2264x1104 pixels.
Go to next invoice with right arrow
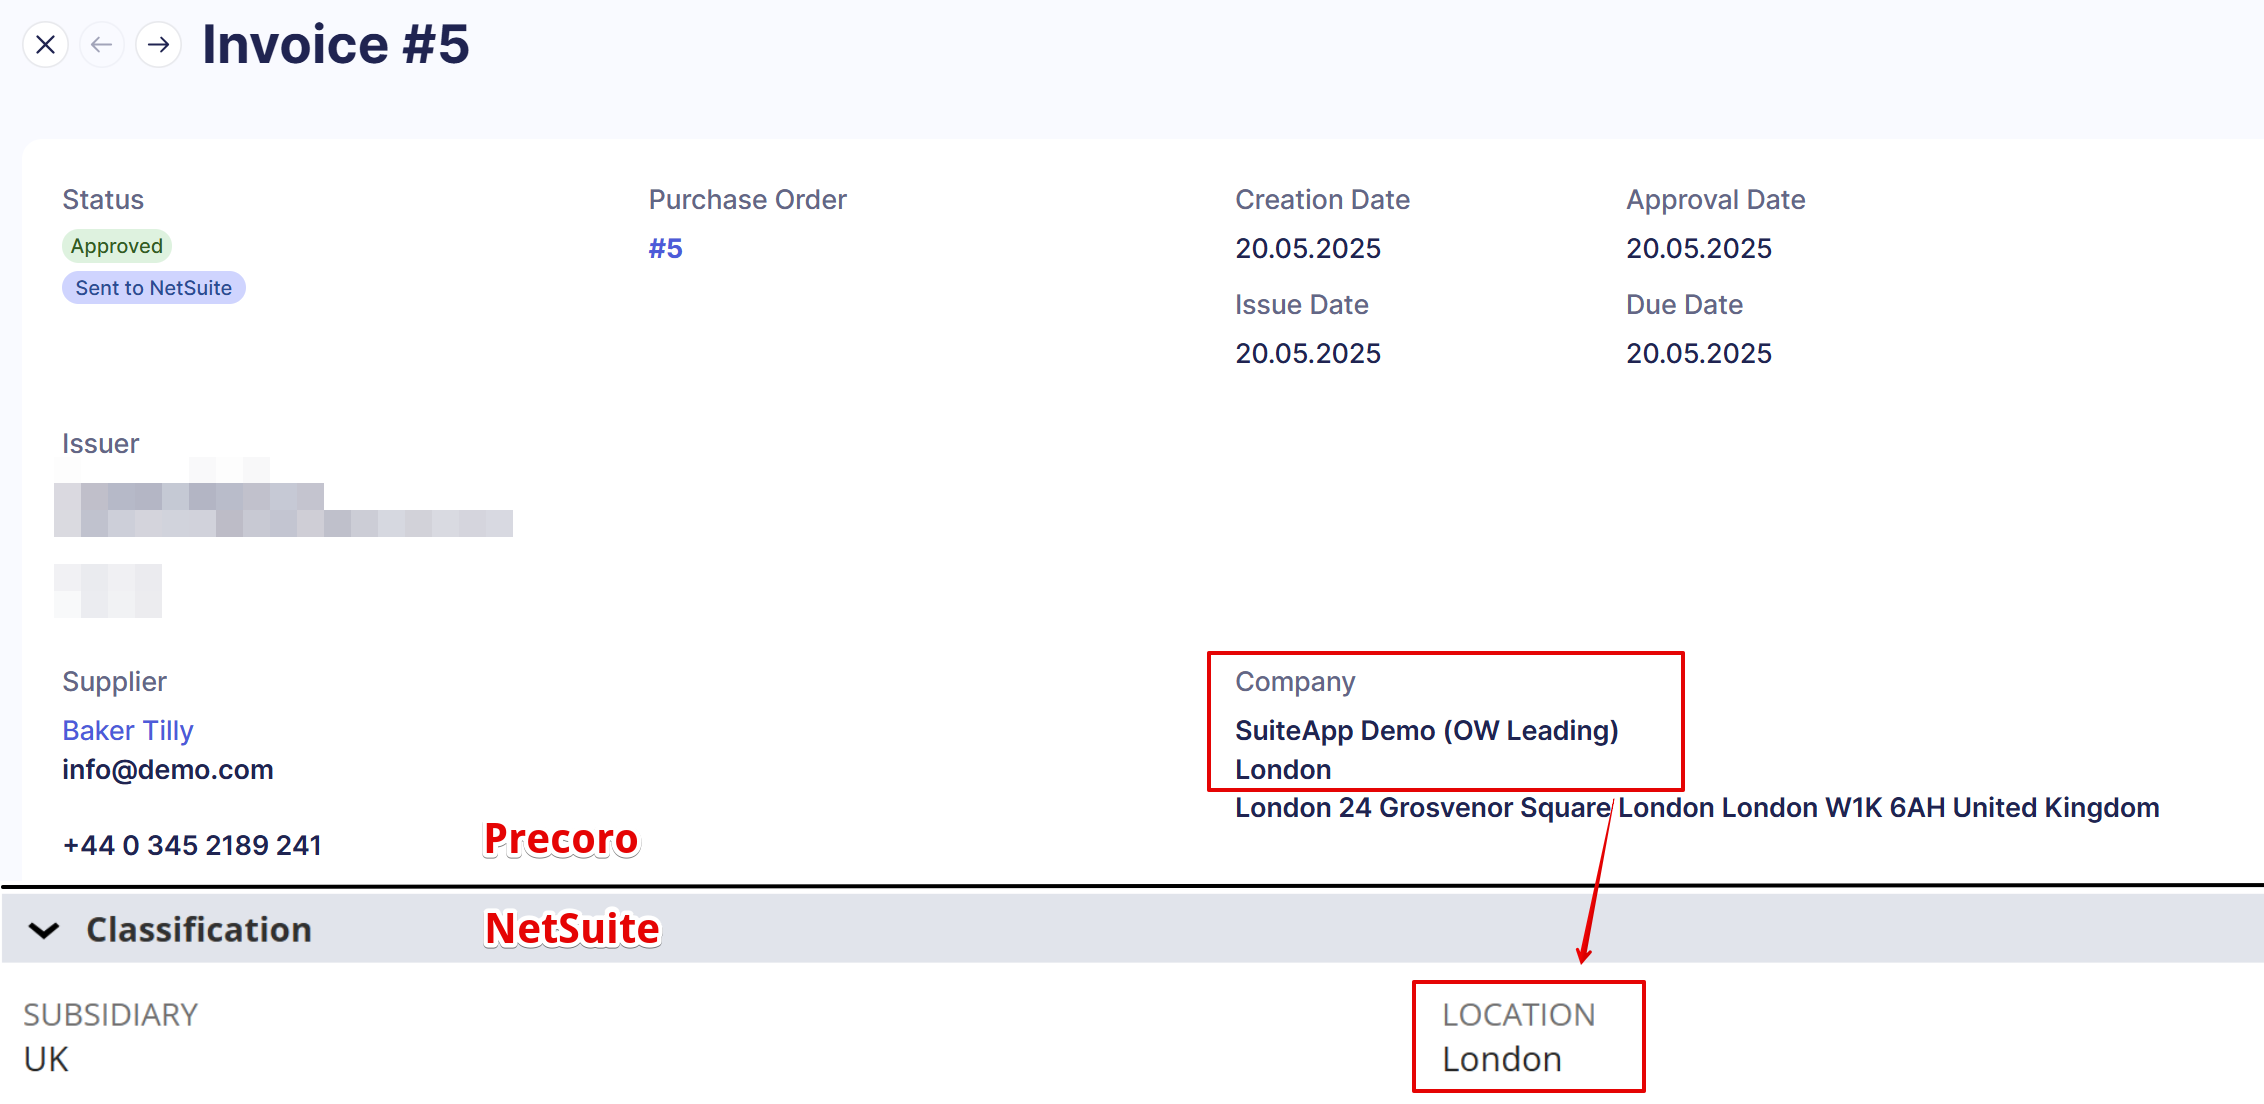click(x=158, y=45)
